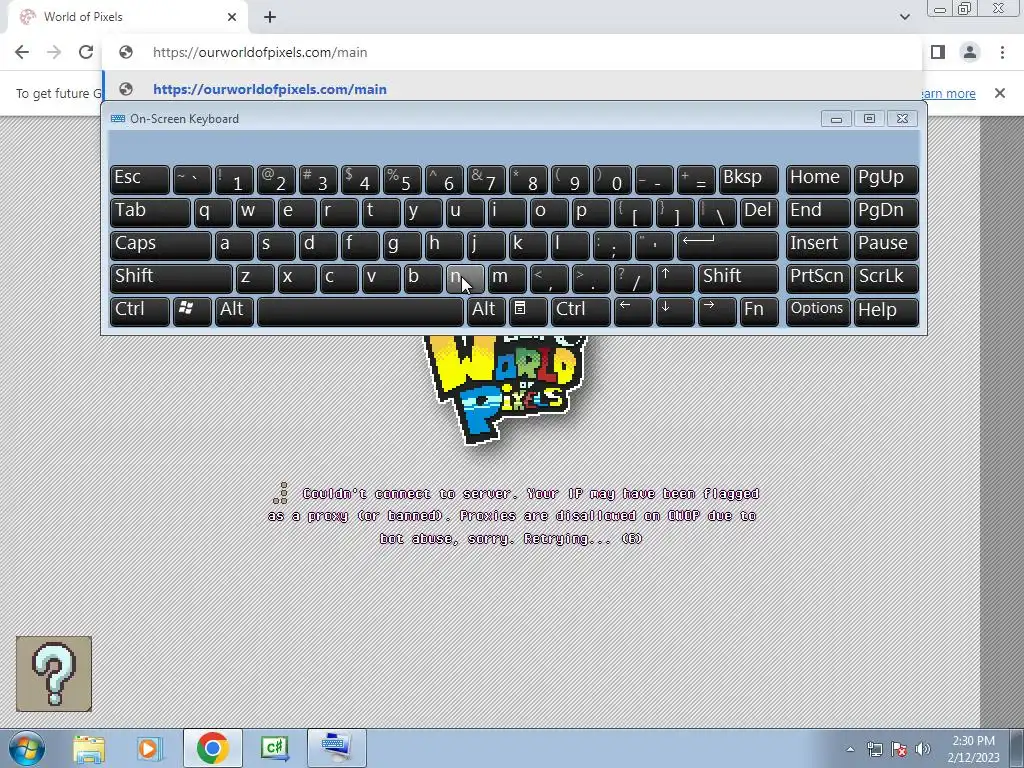This screenshot has width=1024, height=768.
Task: Click the End key
Action: coord(818,212)
